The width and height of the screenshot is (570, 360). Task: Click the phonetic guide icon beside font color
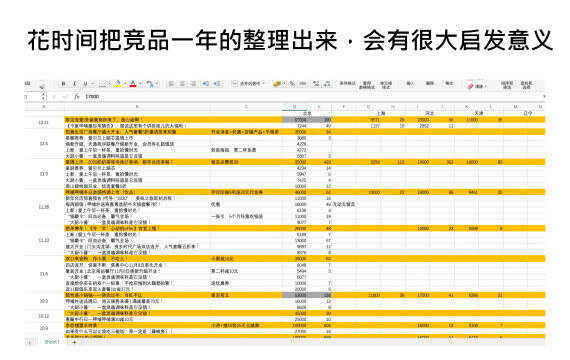coord(150,84)
